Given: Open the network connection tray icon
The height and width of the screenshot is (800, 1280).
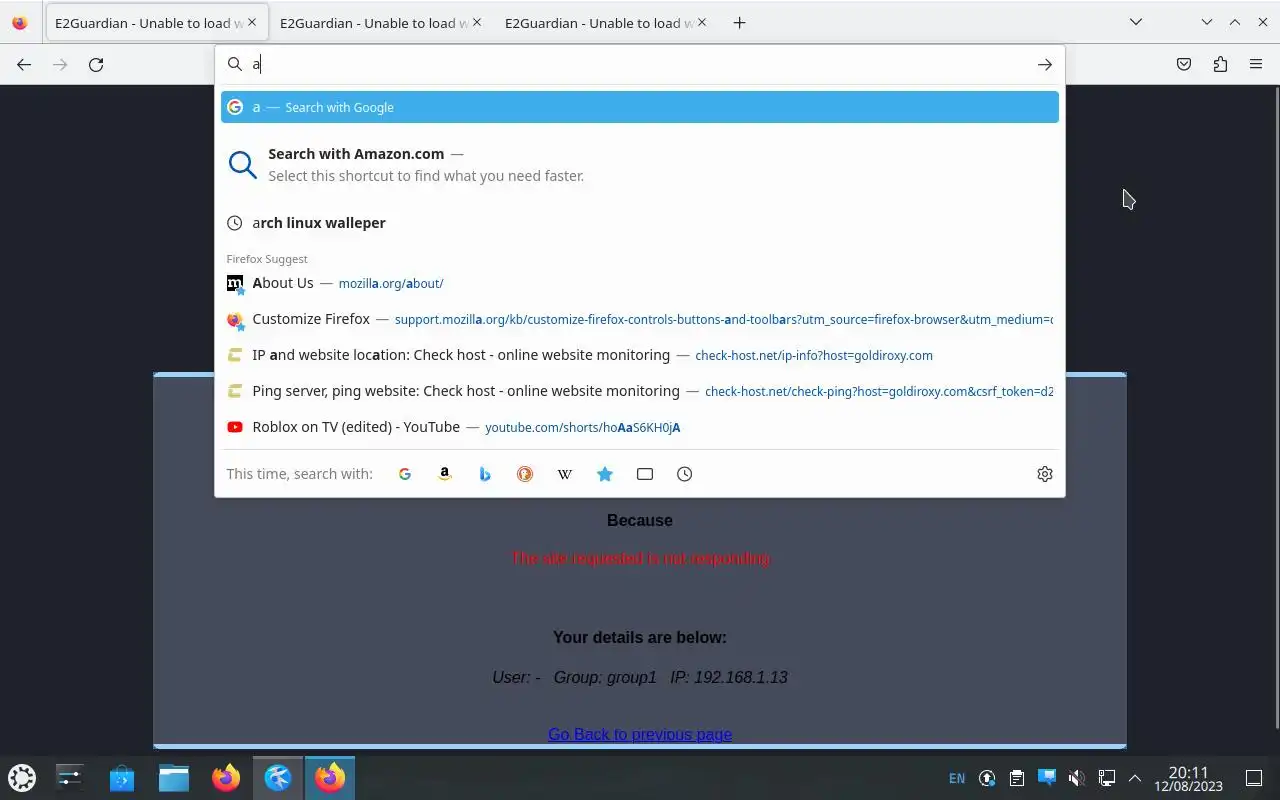Looking at the screenshot, I should tap(1106, 778).
